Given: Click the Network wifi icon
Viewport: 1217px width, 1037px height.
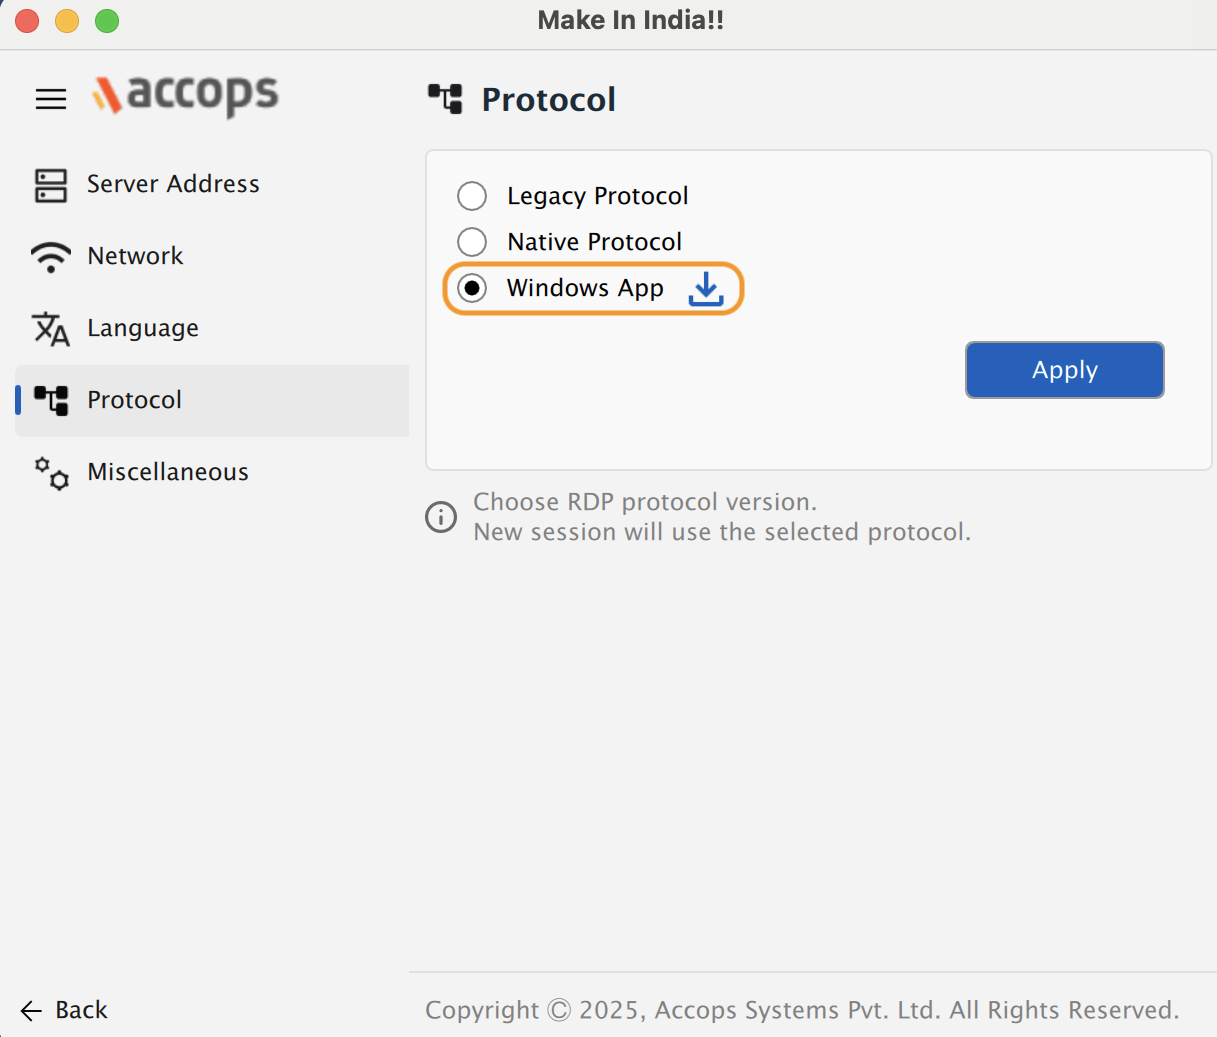Looking at the screenshot, I should [51, 257].
